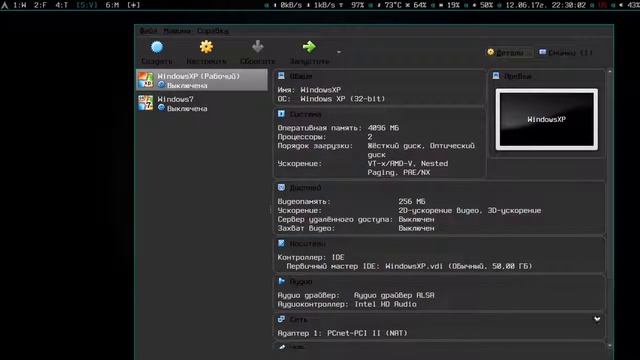Click the '256 МБ' video memory value

(x=412, y=202)
